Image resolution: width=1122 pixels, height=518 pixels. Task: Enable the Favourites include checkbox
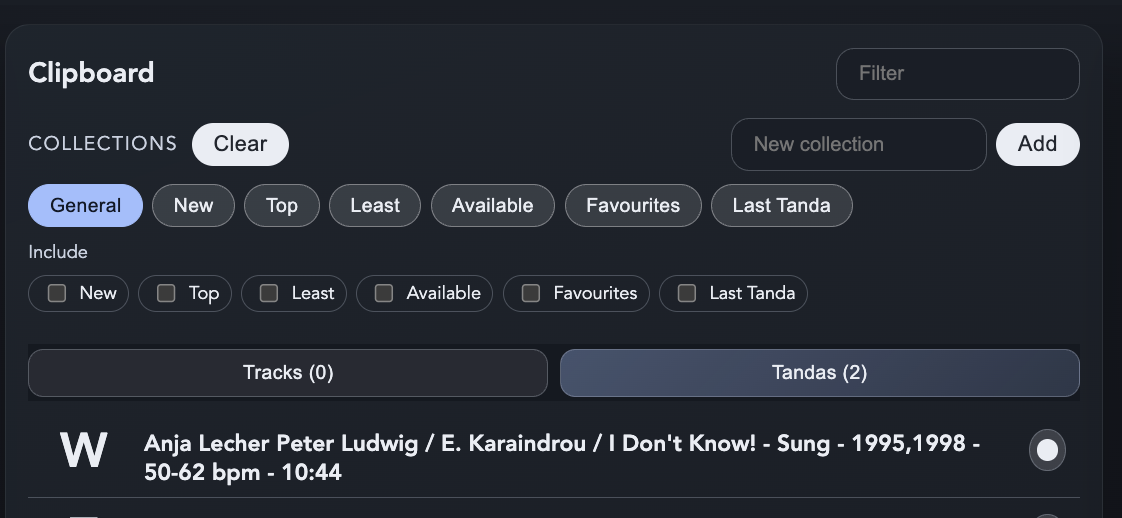pyautogui.click(x=531, y=293)
